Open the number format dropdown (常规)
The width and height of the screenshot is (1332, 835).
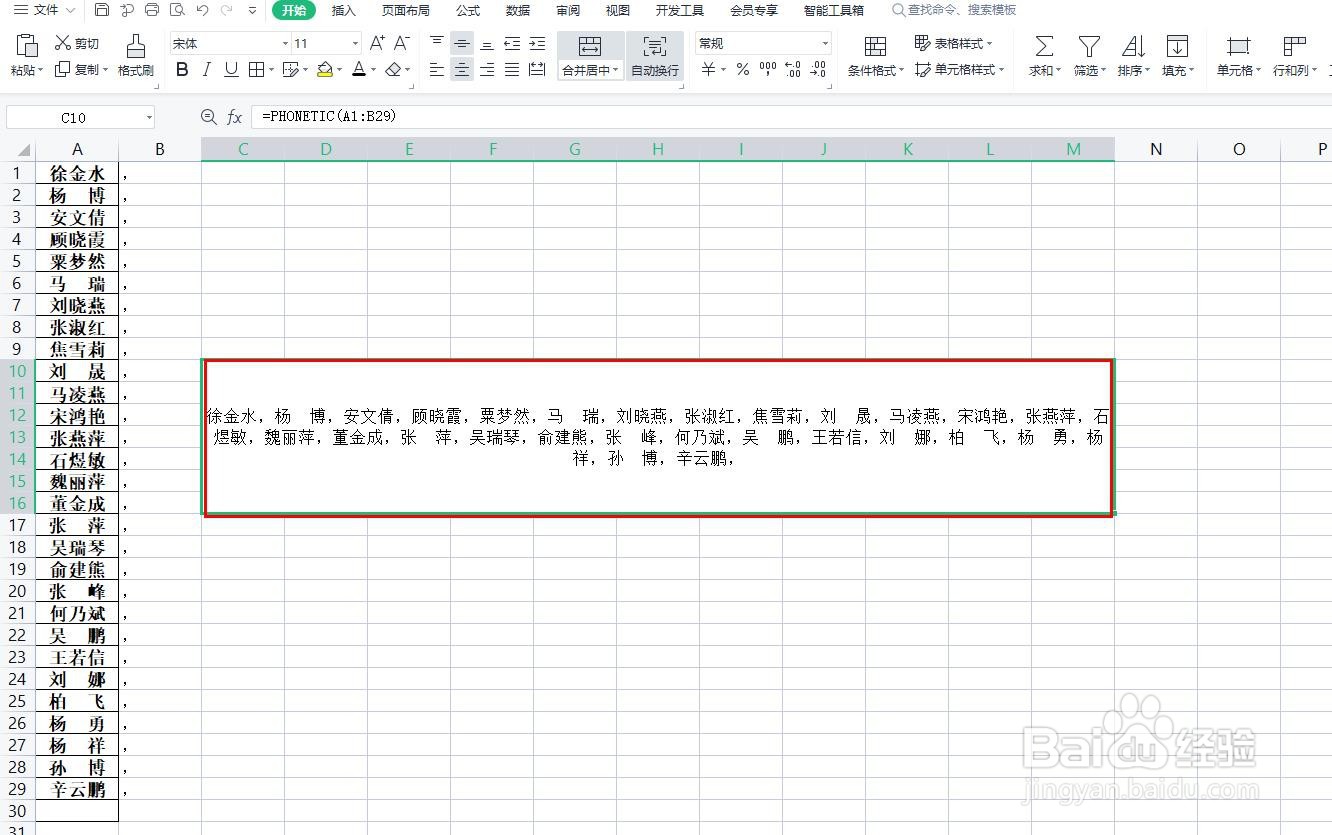825,43
